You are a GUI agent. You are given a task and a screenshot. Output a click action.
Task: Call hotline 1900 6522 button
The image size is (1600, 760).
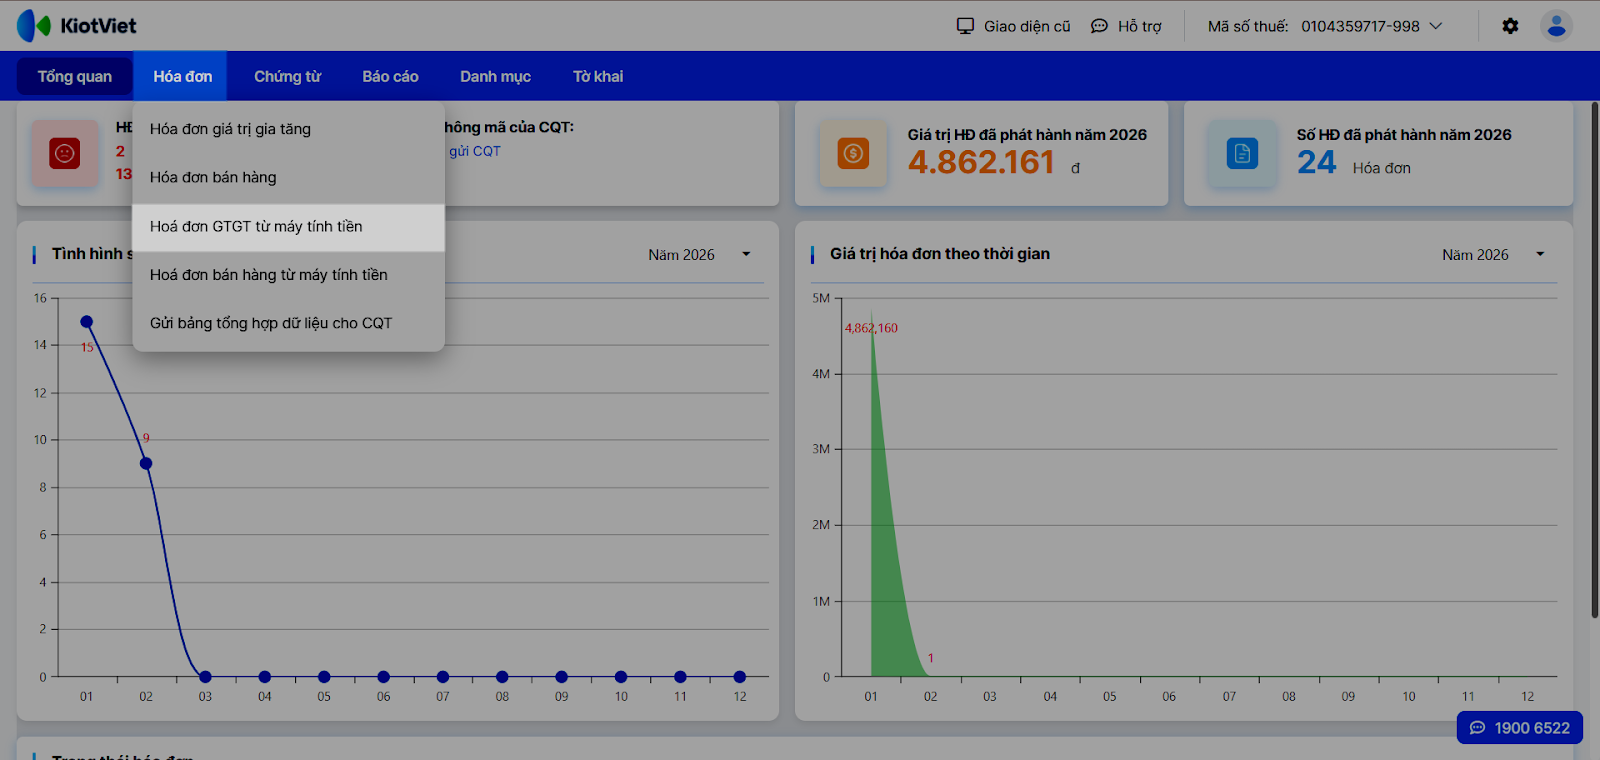click(1520, 728)
